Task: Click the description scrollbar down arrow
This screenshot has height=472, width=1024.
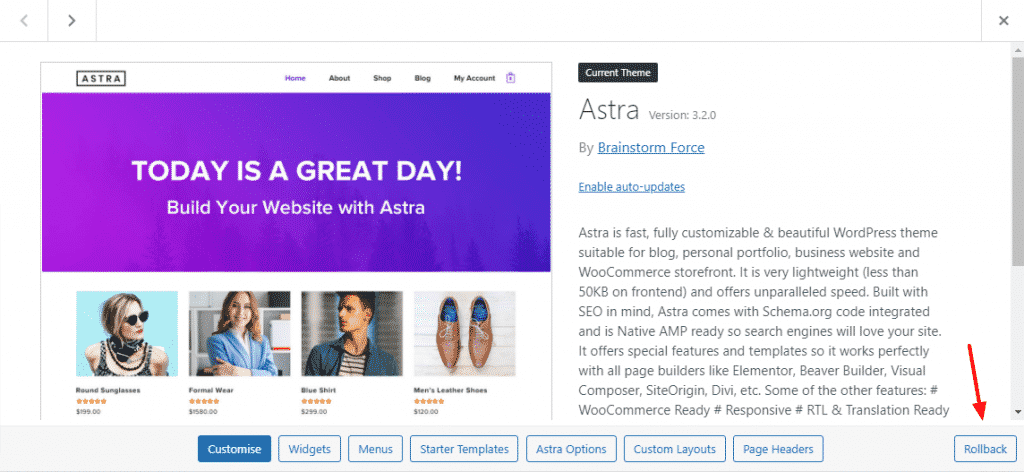Action: coord(1017,412)
